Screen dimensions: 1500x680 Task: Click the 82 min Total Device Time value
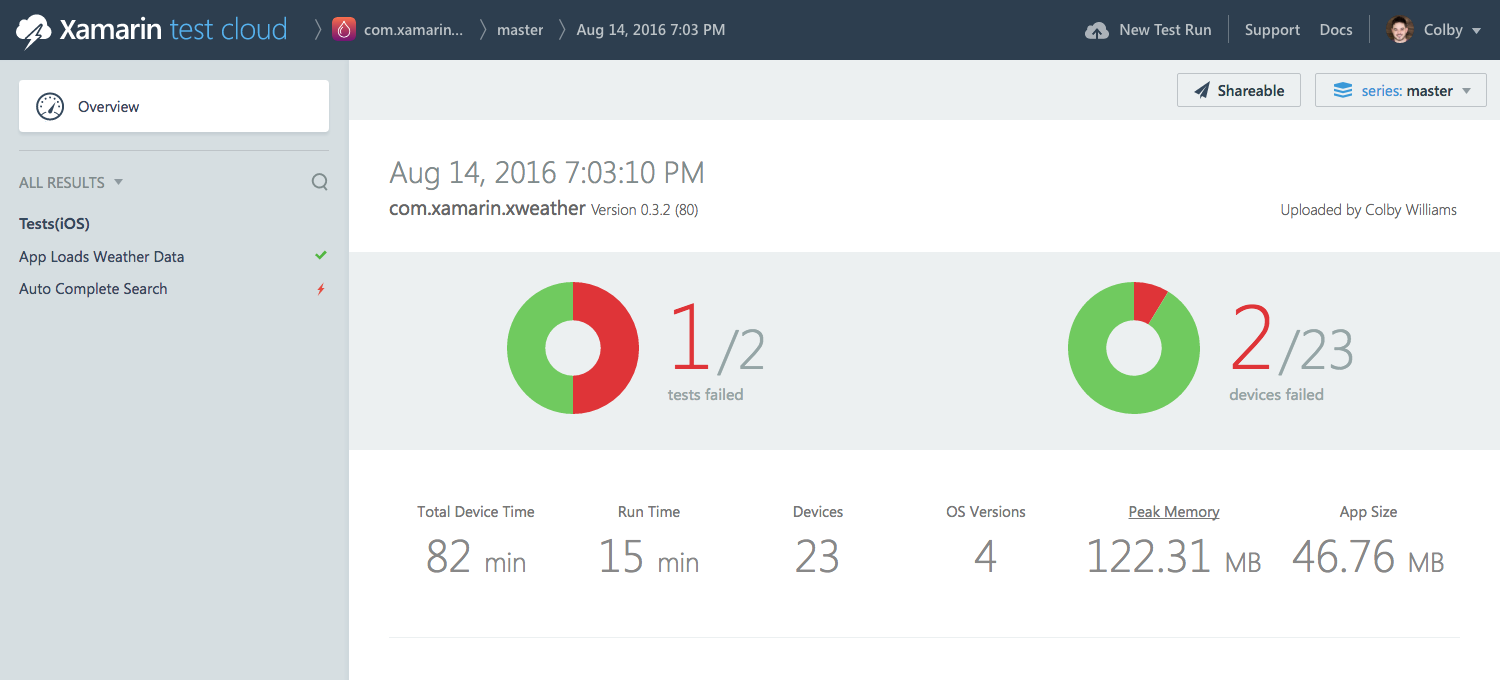[x=476, y=558]
